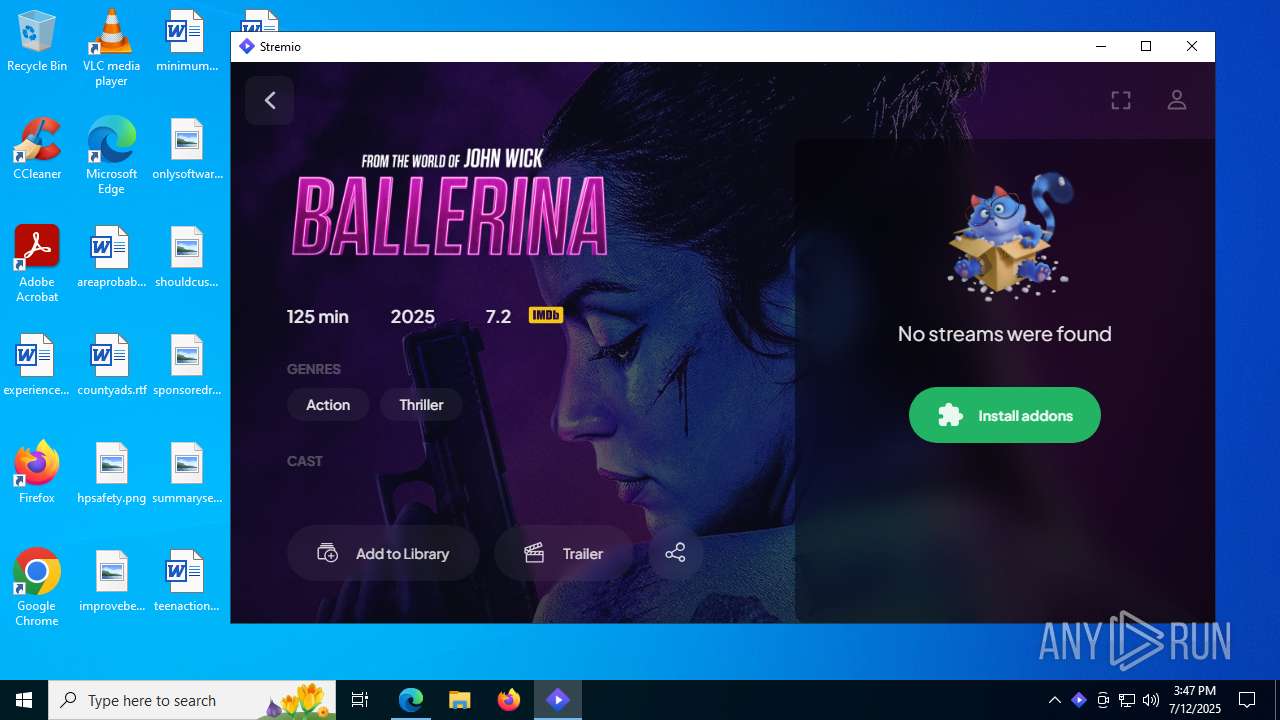Select the onlysoftwar... image file

coord(187,149)
